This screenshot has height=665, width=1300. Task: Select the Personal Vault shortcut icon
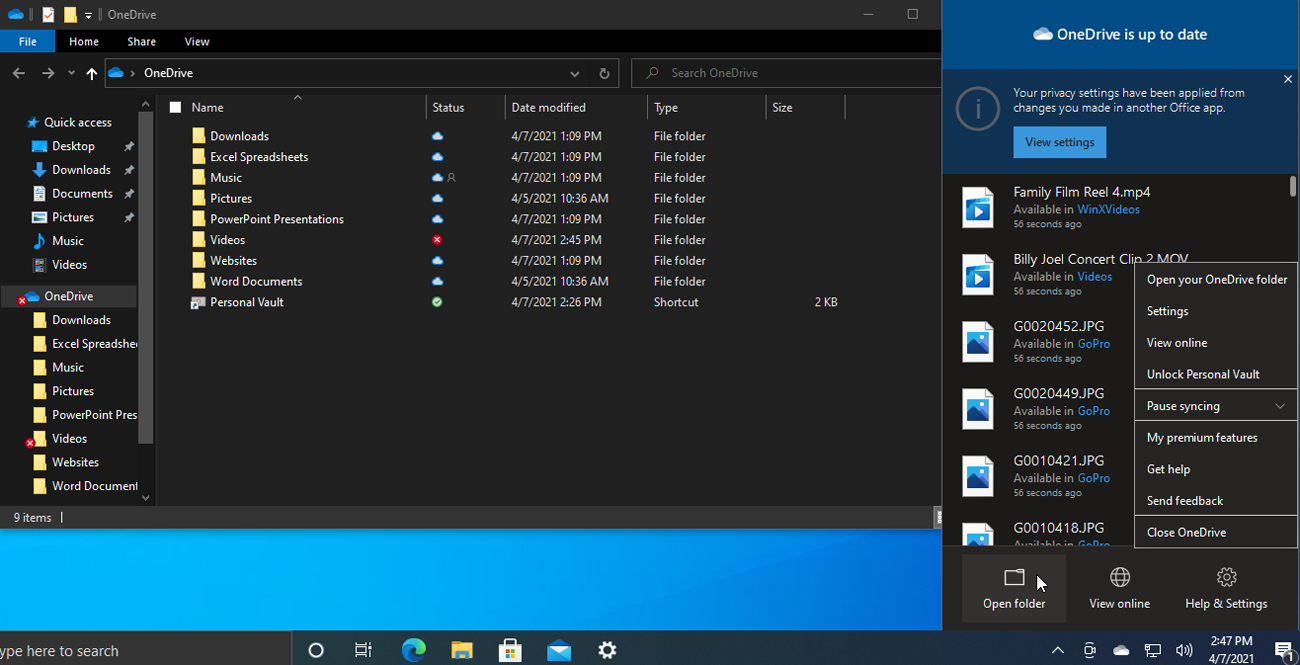198,302
